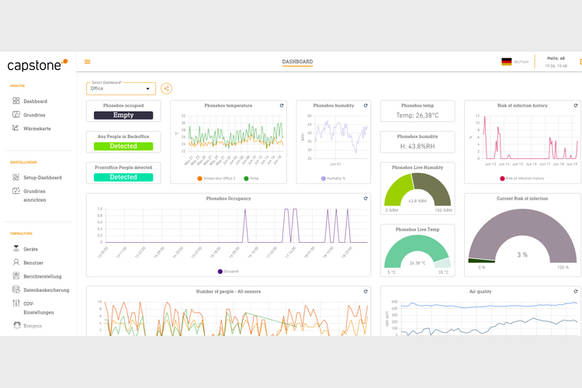Image resolution: width=582 pixels, height=388 pixels.
Task: Open Datenbanksicherung backup page
Action: click(x=46, y=290)
